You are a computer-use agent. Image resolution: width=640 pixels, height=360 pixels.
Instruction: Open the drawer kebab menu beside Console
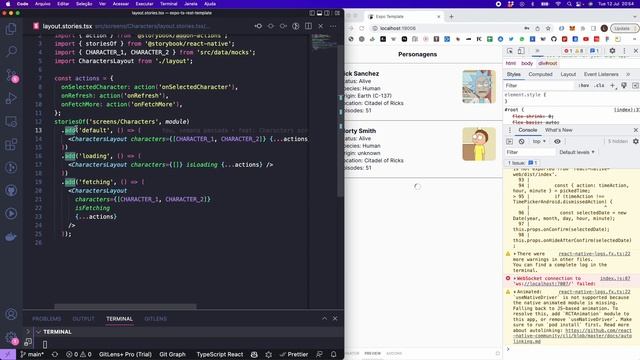pyautogui.click(x=509, y=130)
